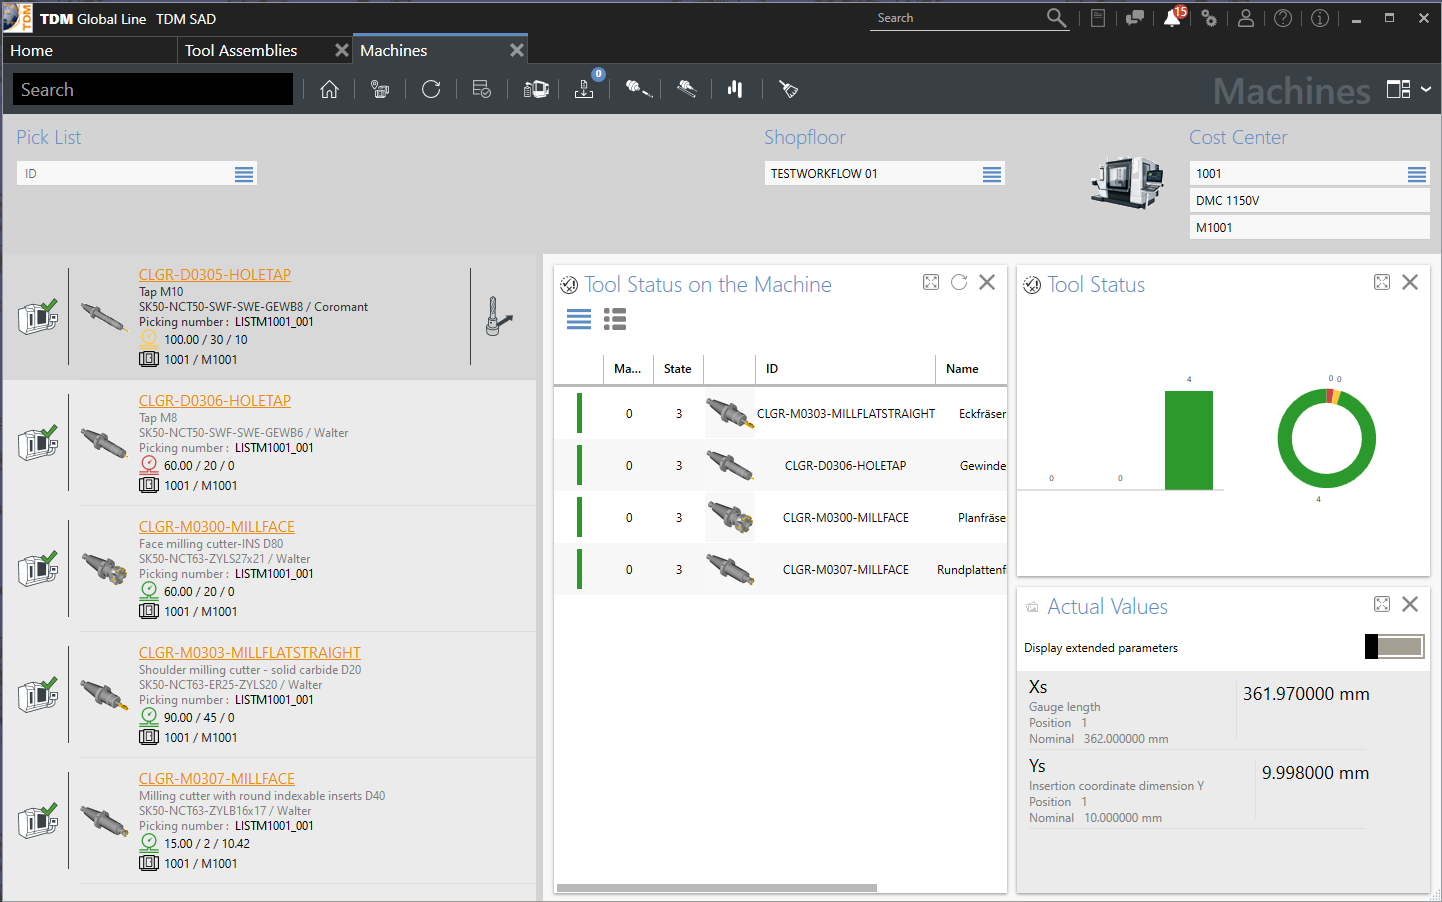Refresh the Tool Status on the Machine panel

click(959, 283)
